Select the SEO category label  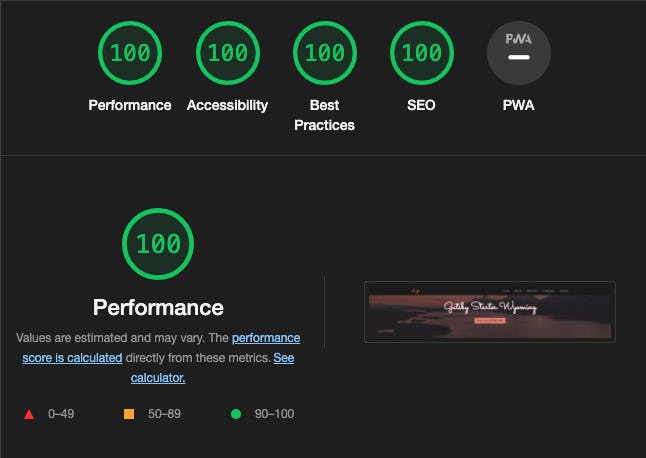point(421,105)
